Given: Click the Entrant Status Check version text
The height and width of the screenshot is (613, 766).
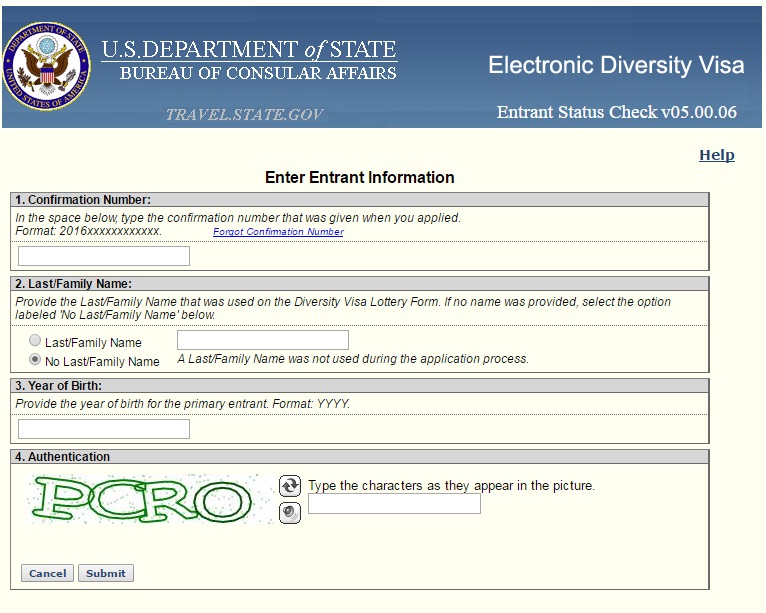Looking at the screenshot, I should point(616,112).
